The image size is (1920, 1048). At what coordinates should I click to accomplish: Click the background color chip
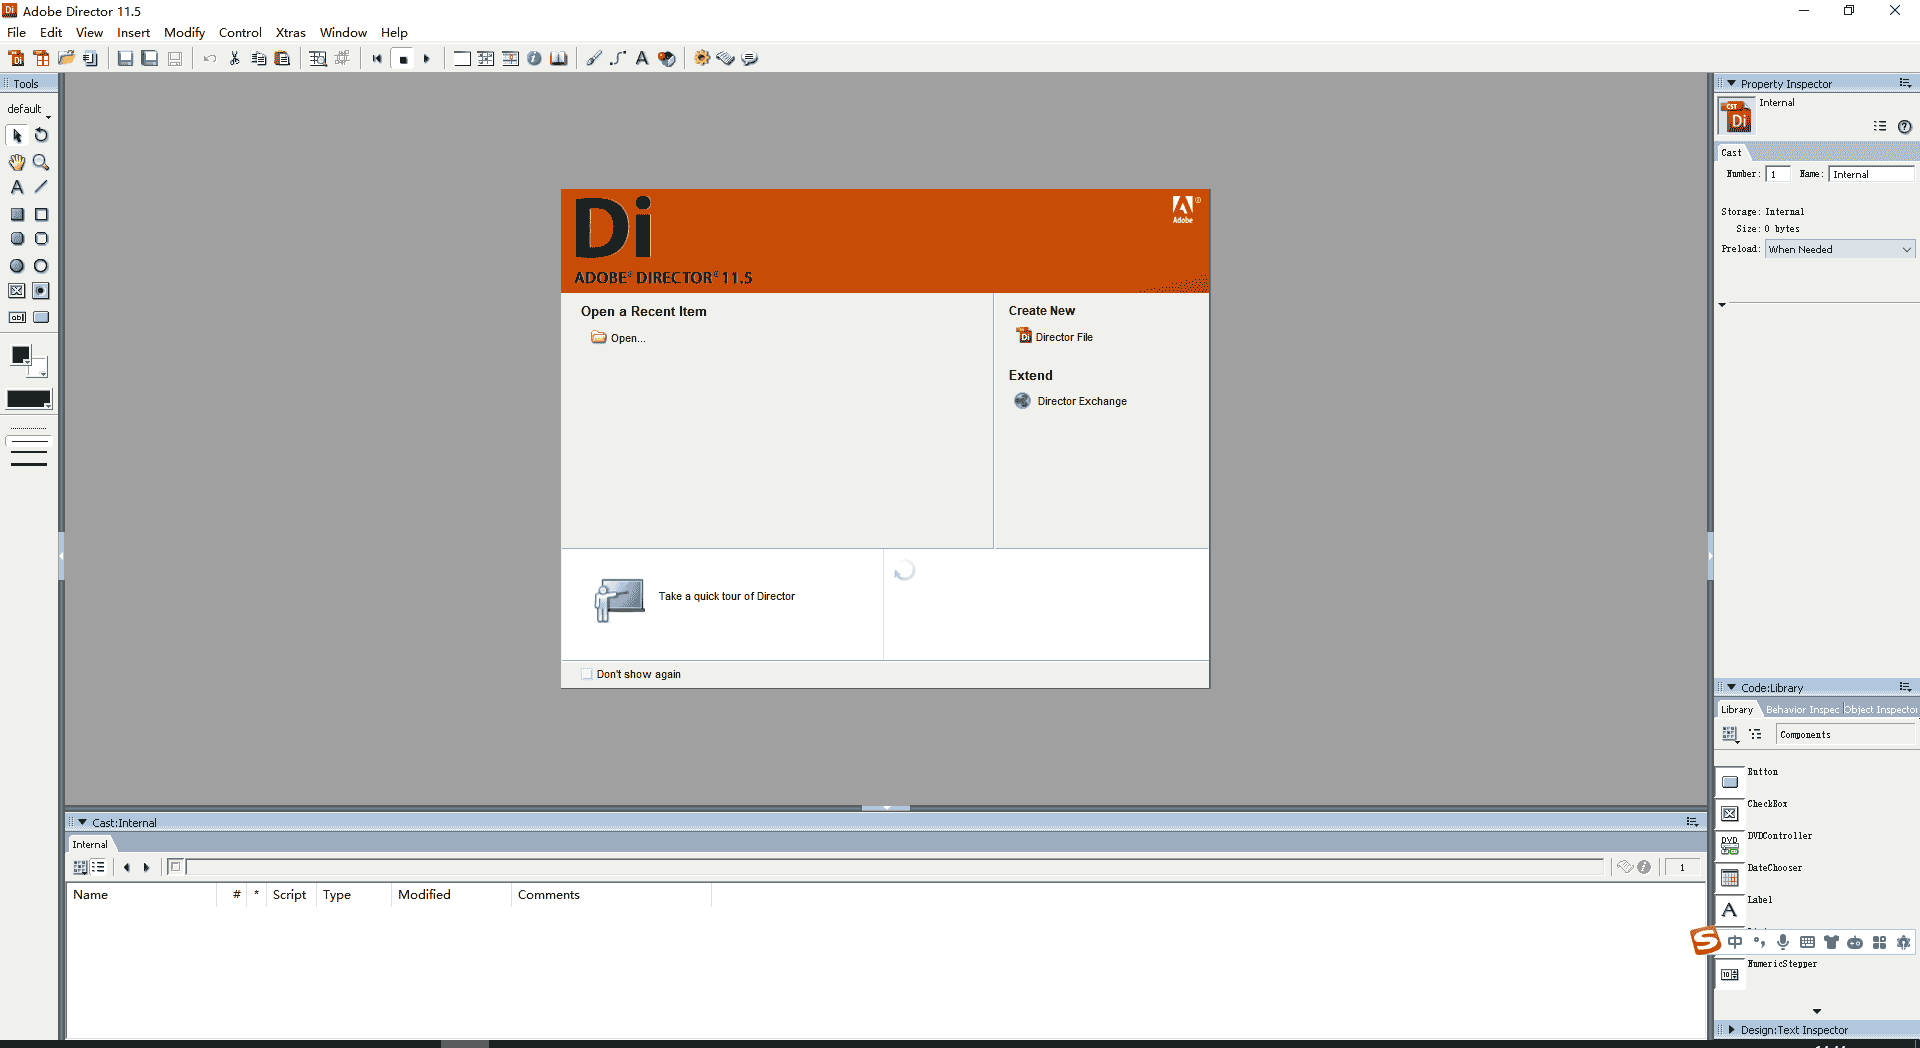click(39, 368)
